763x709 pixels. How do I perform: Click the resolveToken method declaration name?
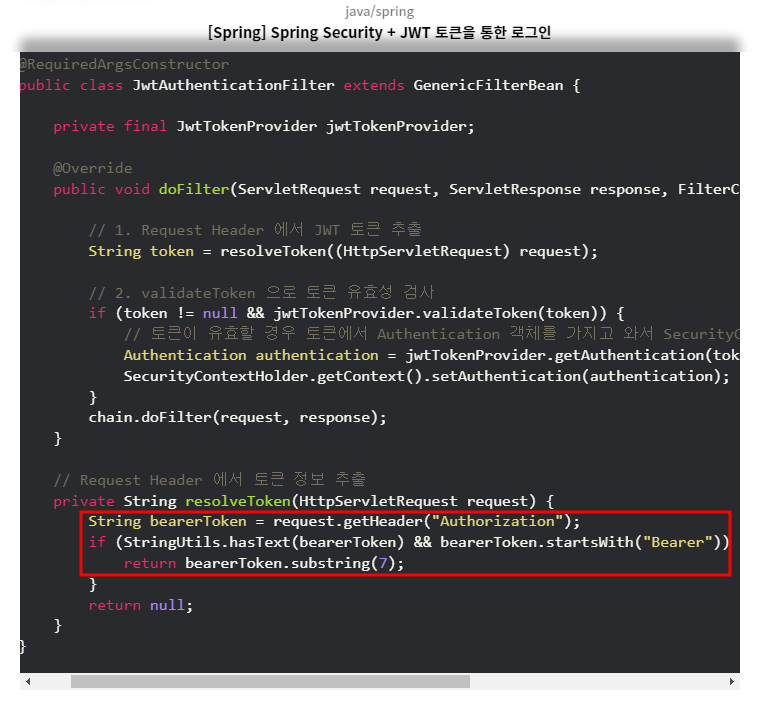tap(238, 501)
